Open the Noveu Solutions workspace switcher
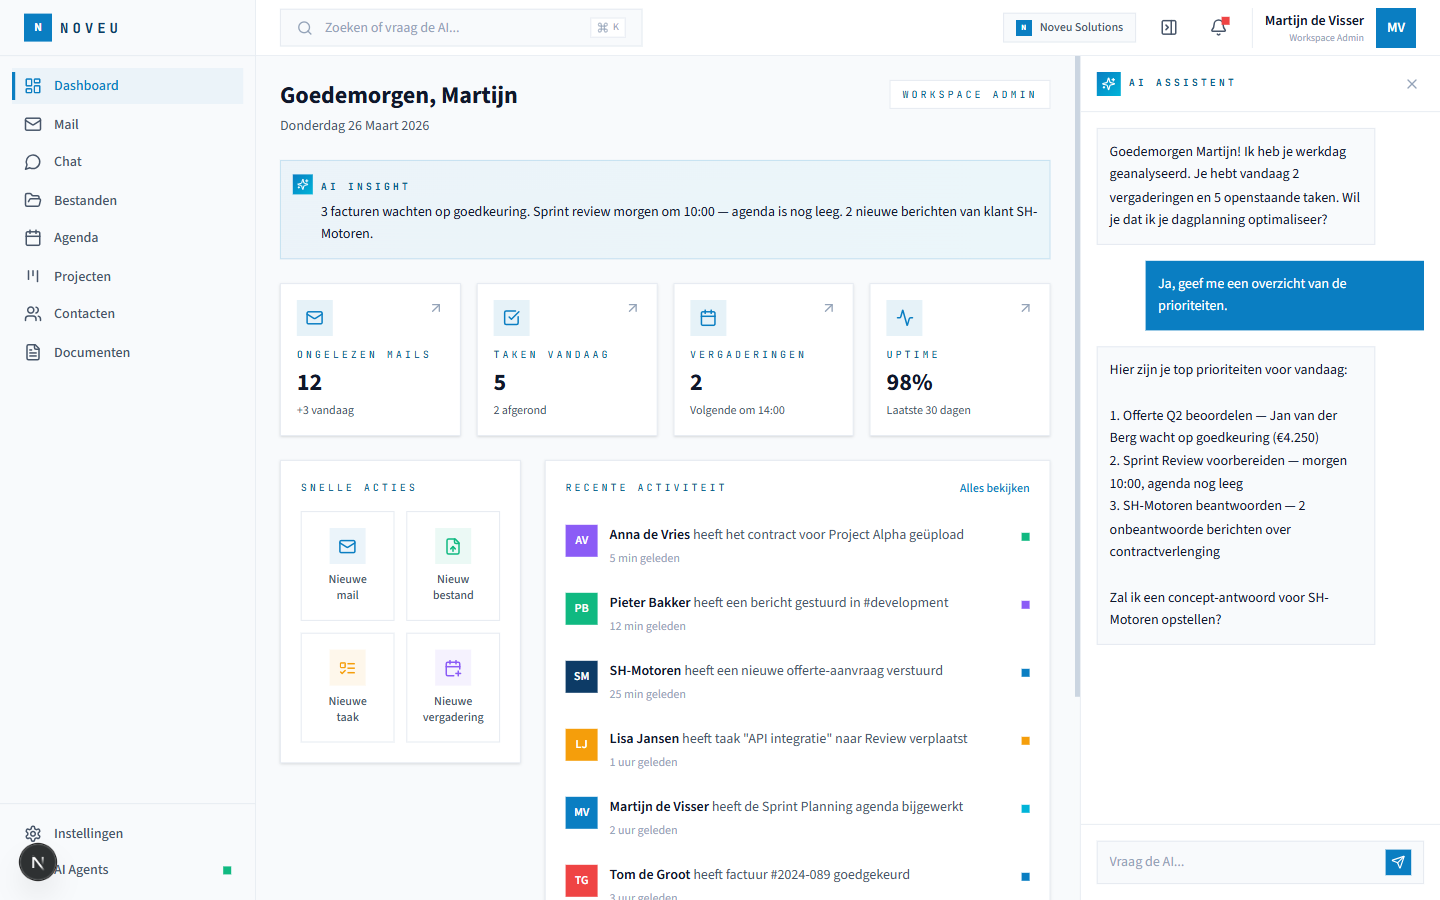 pyautogui.click(x=1069, y=28)
